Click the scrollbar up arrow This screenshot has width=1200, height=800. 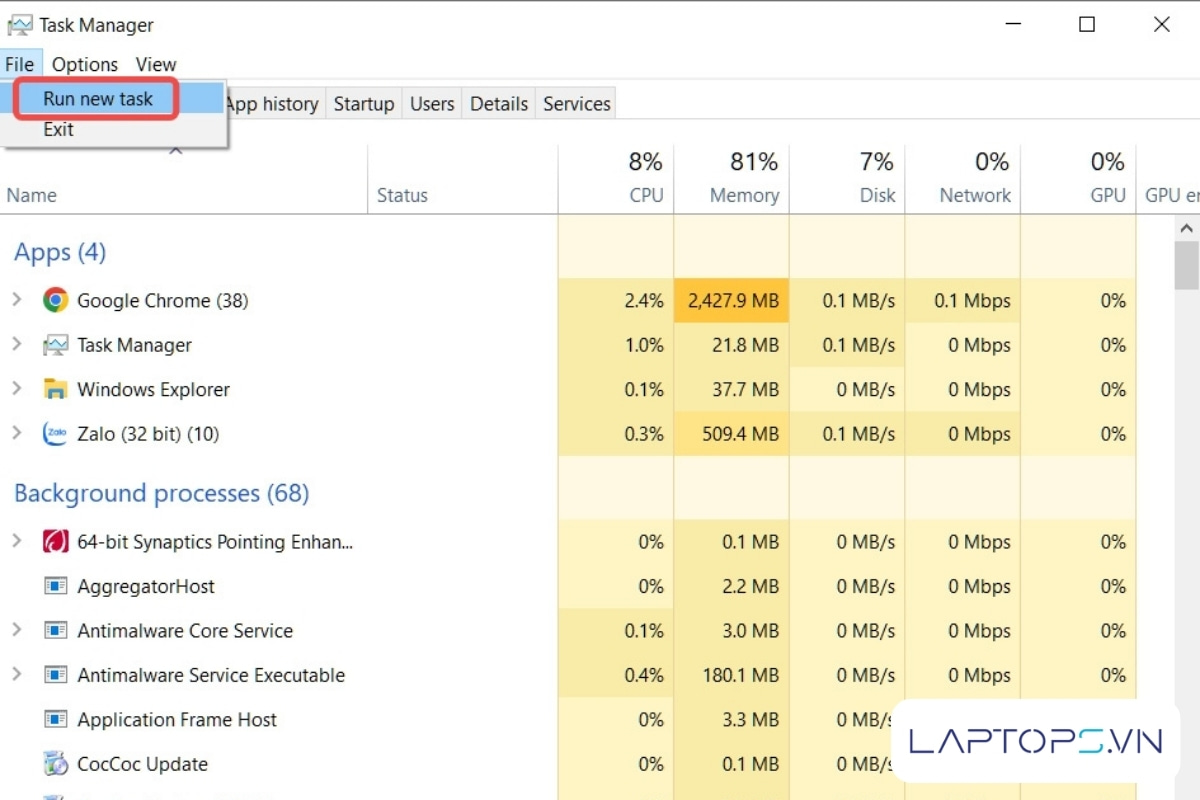[x=1187, y=230]
